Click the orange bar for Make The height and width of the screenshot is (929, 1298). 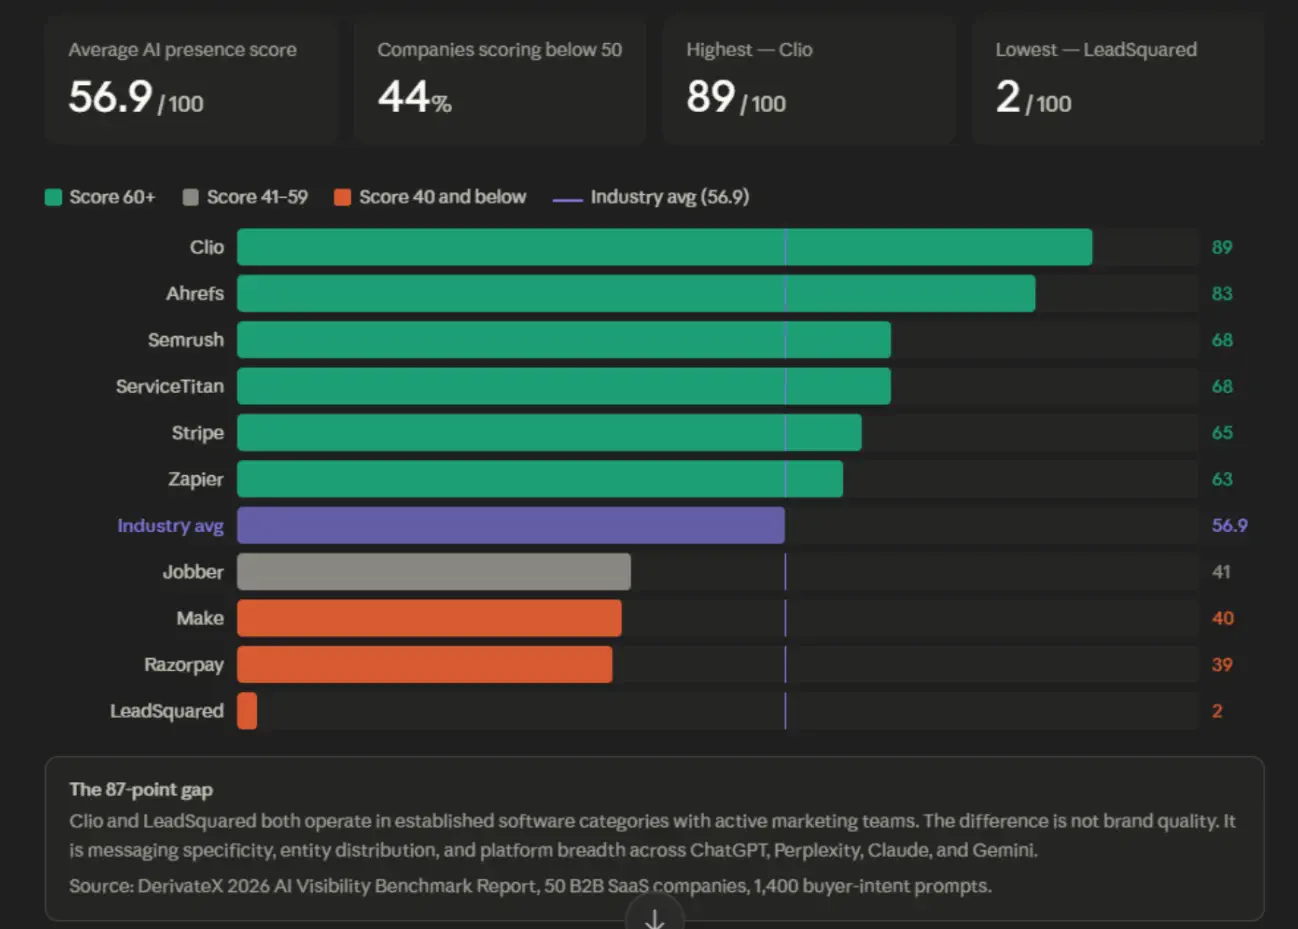(x=429, y=618)
